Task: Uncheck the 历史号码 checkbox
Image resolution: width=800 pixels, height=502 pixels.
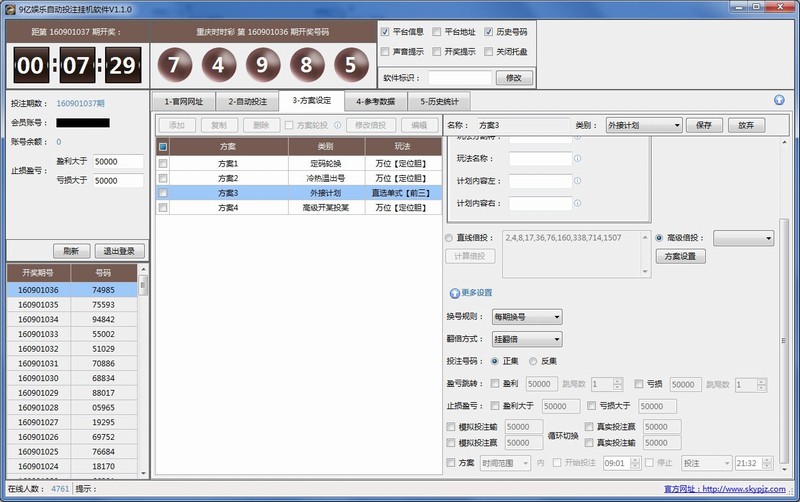Action: (488, 32)
